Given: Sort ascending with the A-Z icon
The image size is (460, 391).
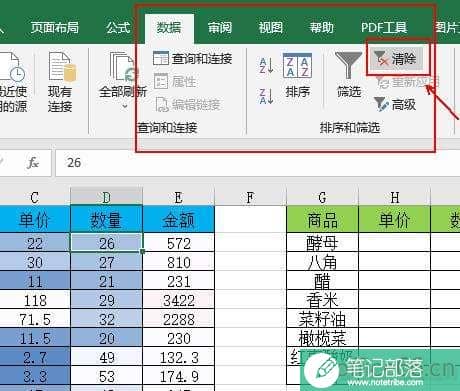Looking at the screenshot, I should (267, 65).
